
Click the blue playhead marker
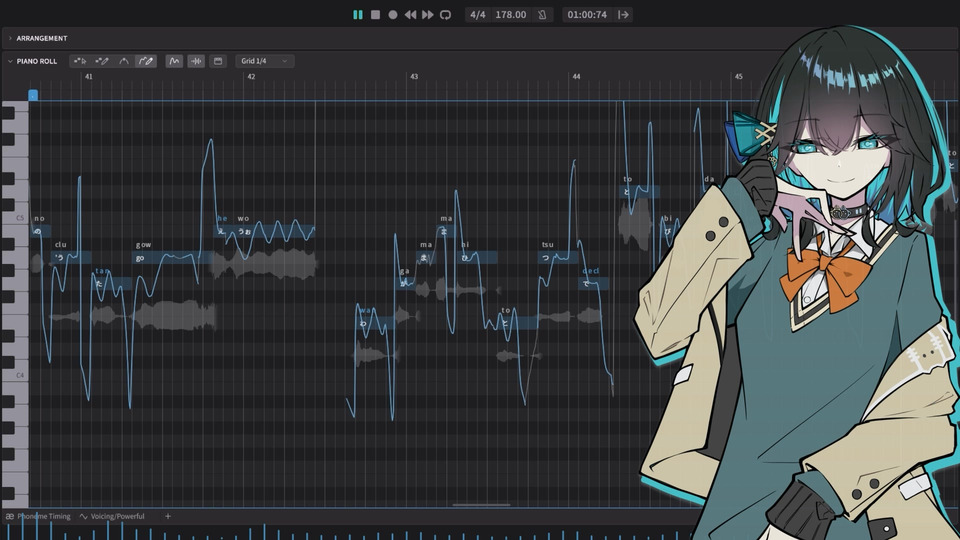click(x=33, y=95)
